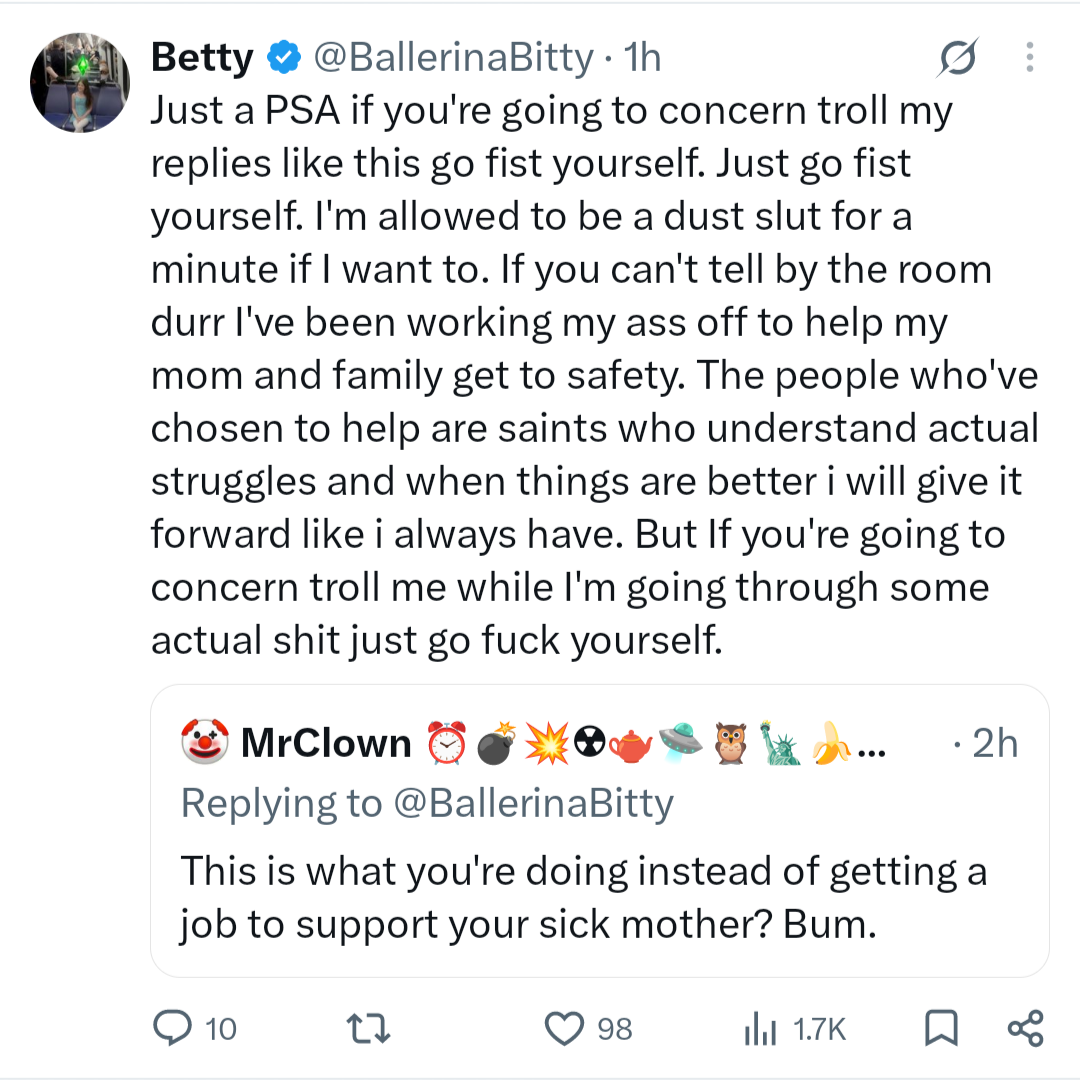Click the share icon

(x=1026, y=1029)
